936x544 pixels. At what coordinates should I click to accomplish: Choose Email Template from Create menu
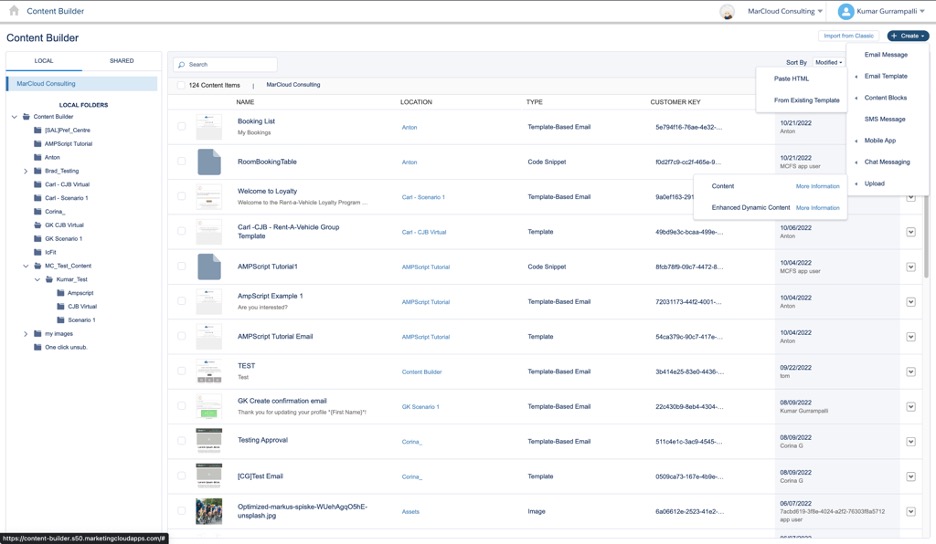[886, 76]
